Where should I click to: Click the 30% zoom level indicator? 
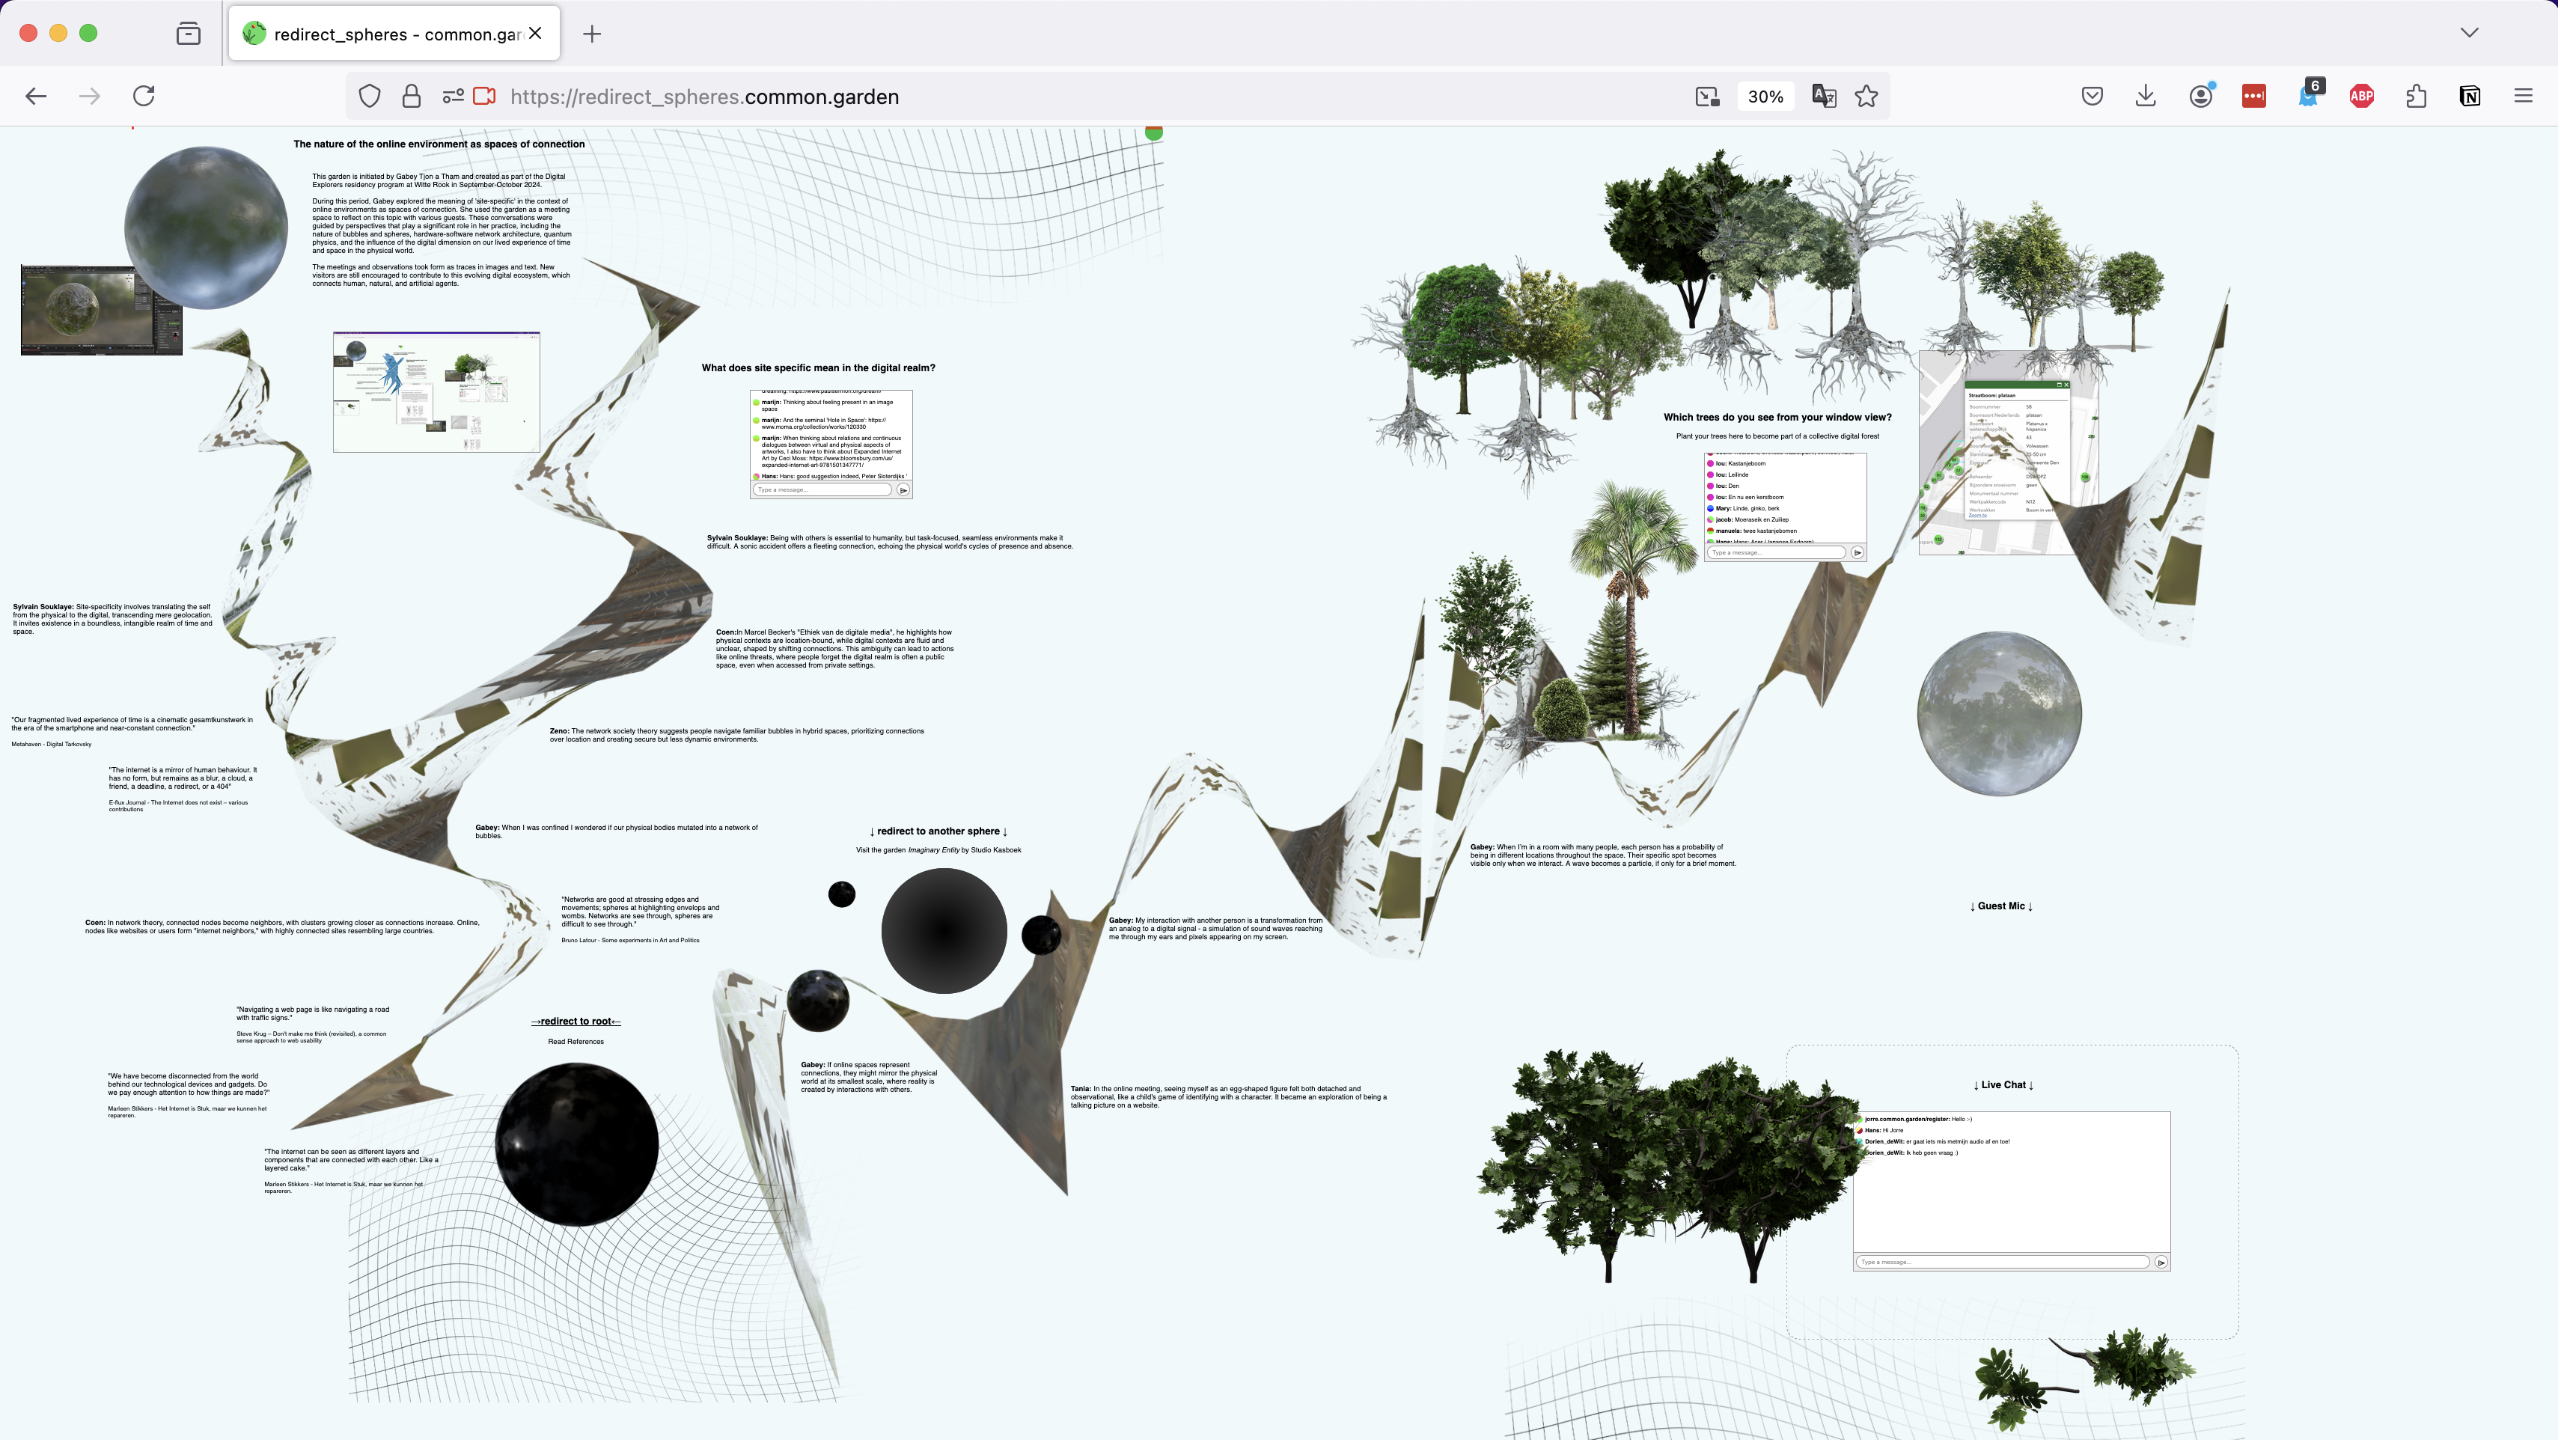pos(1765,96)
